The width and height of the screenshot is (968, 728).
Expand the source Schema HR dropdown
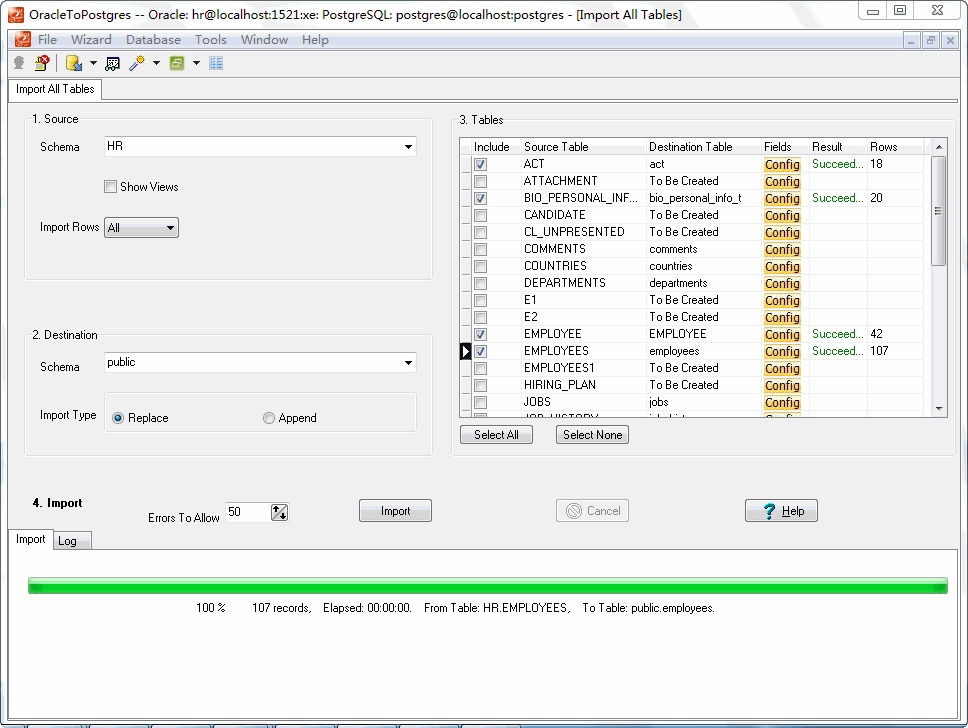coord(408,146)
